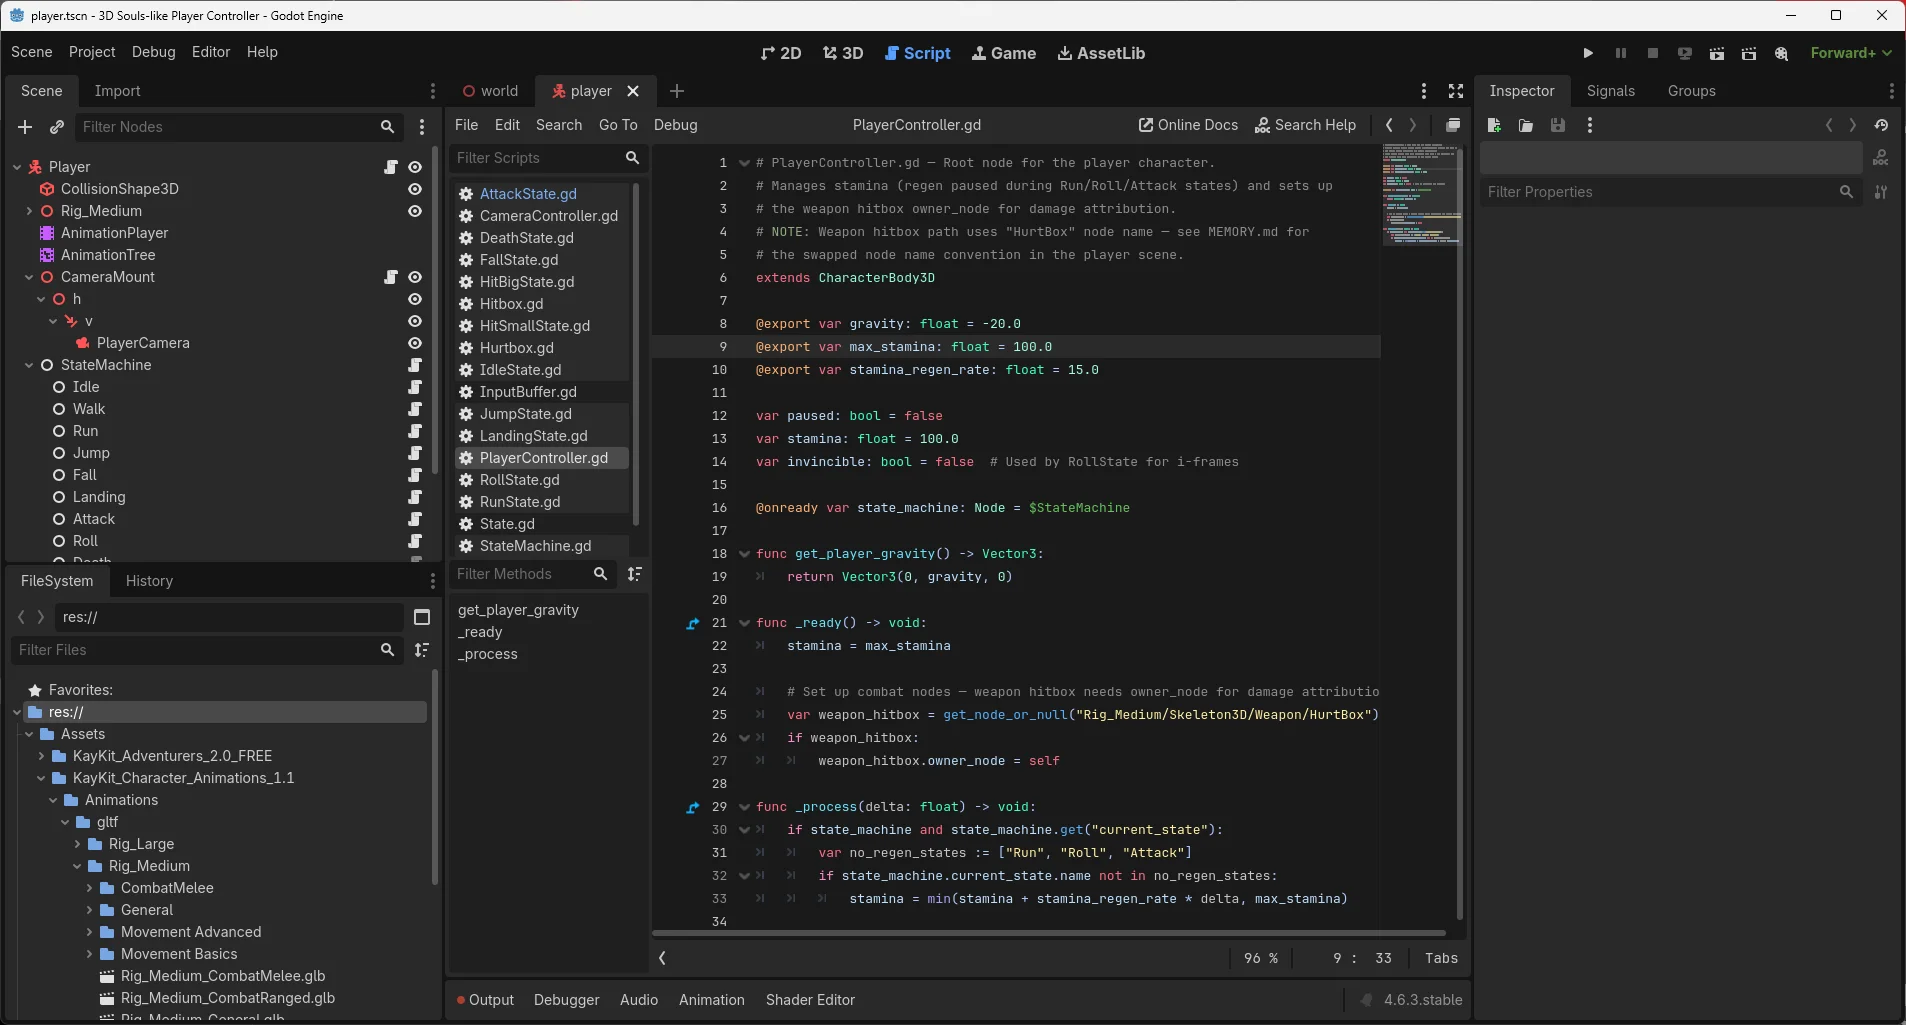
Task: Add a new child node plus icon
Action: (26, 127)
